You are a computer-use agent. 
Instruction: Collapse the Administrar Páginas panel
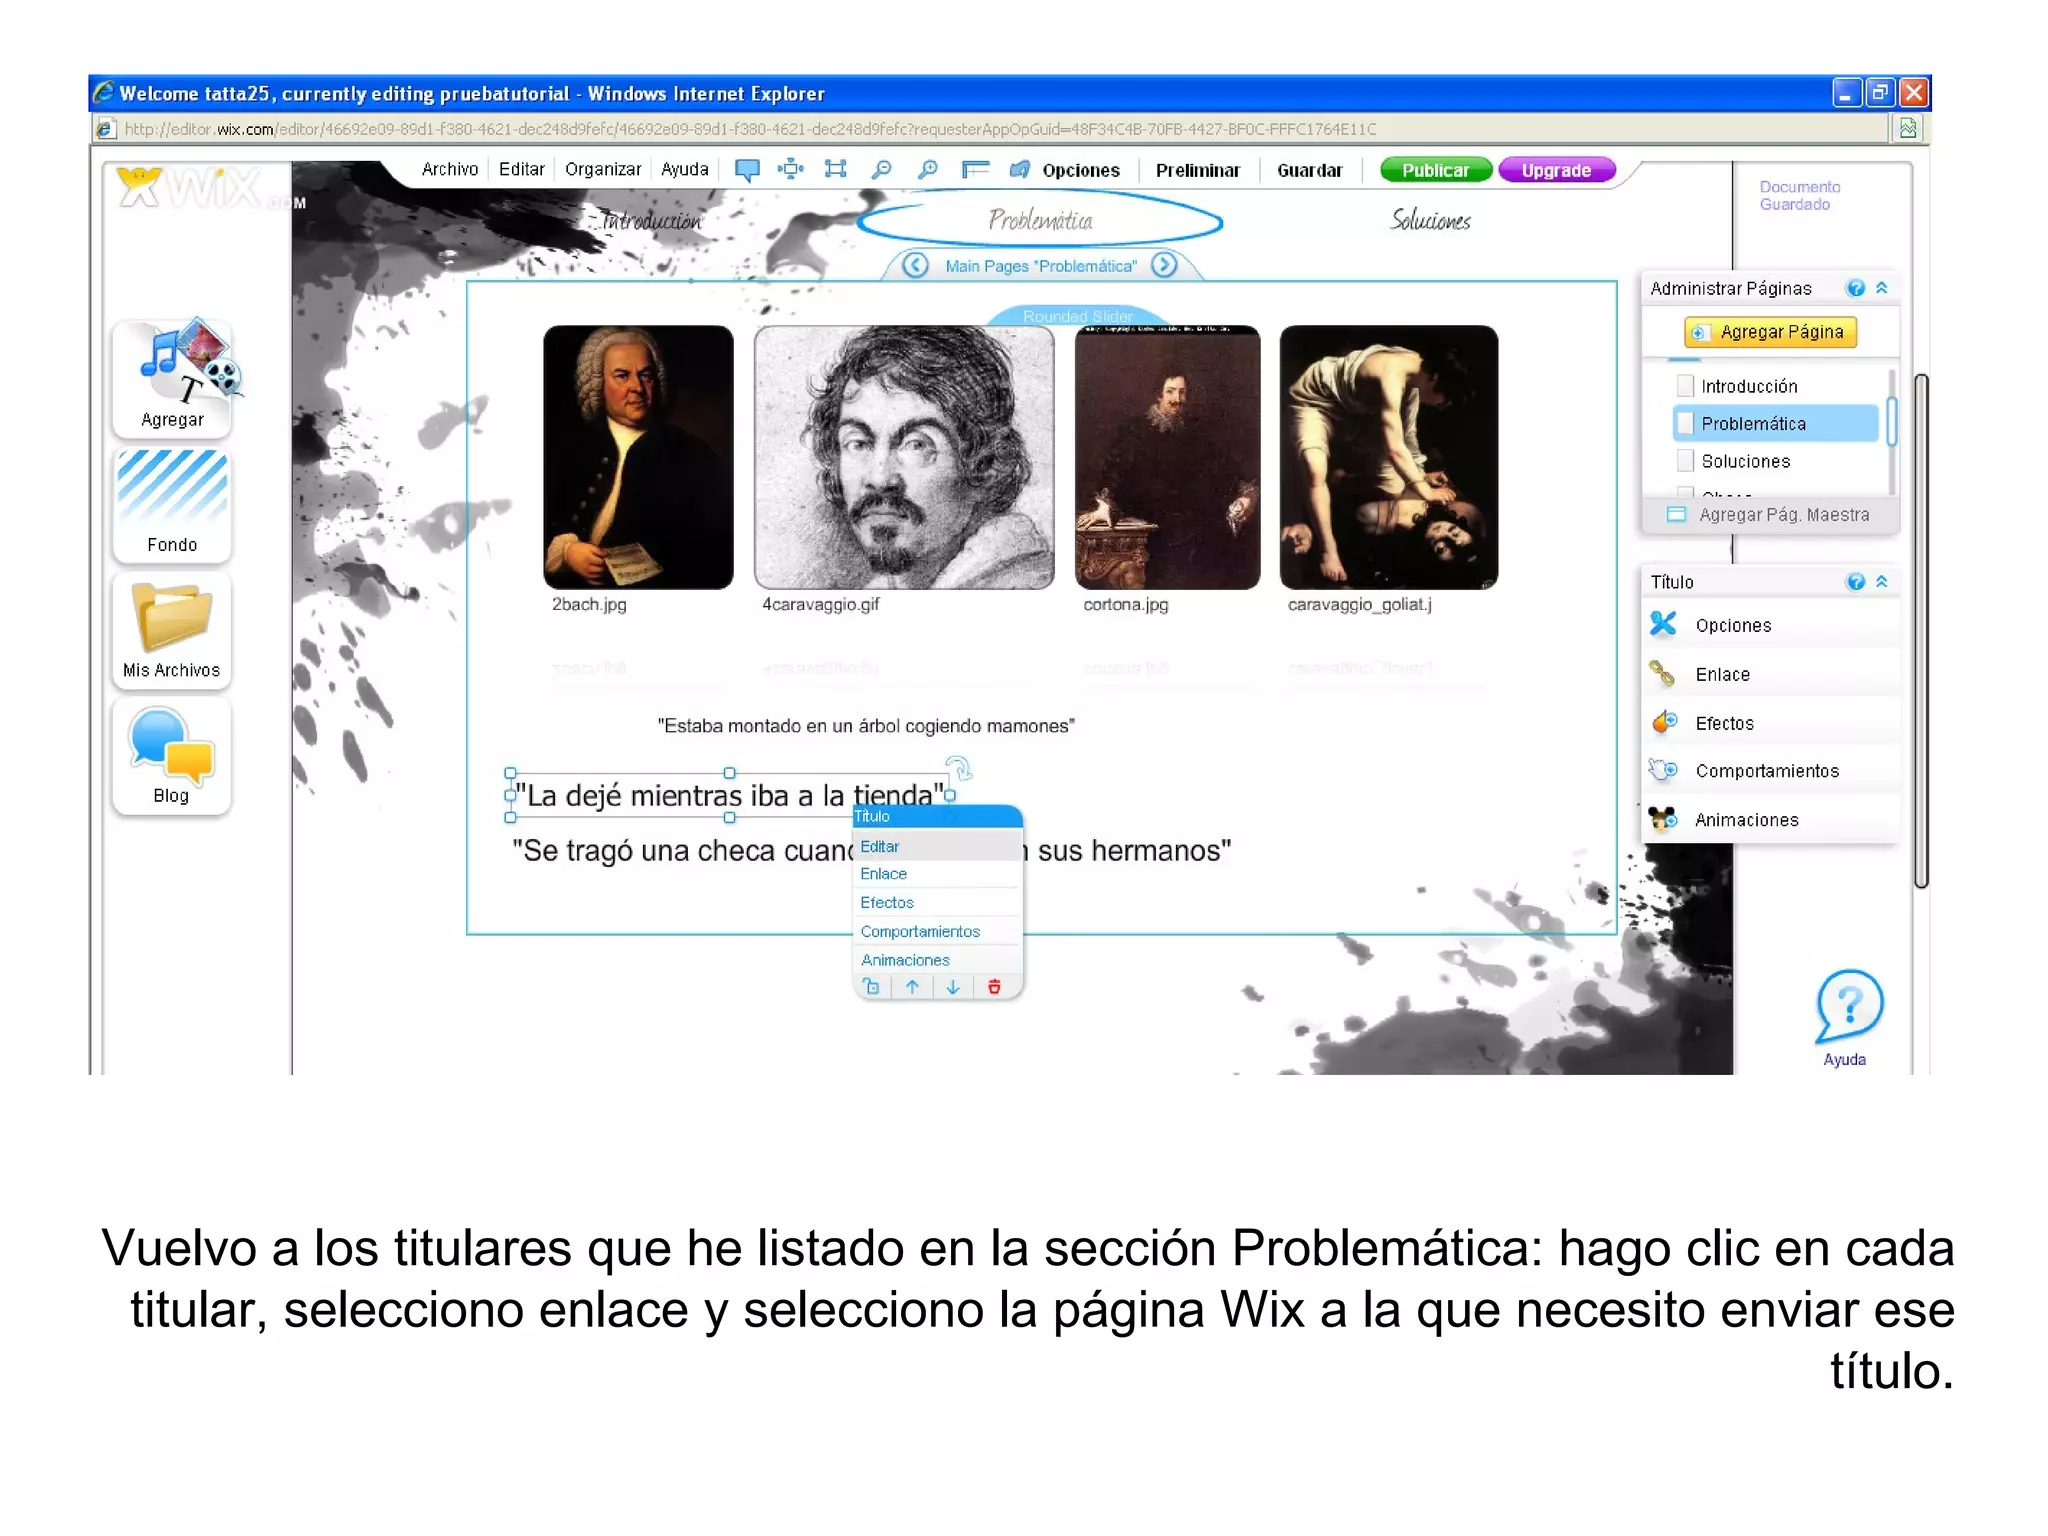pyautogui.click(x=1882, y=288)
